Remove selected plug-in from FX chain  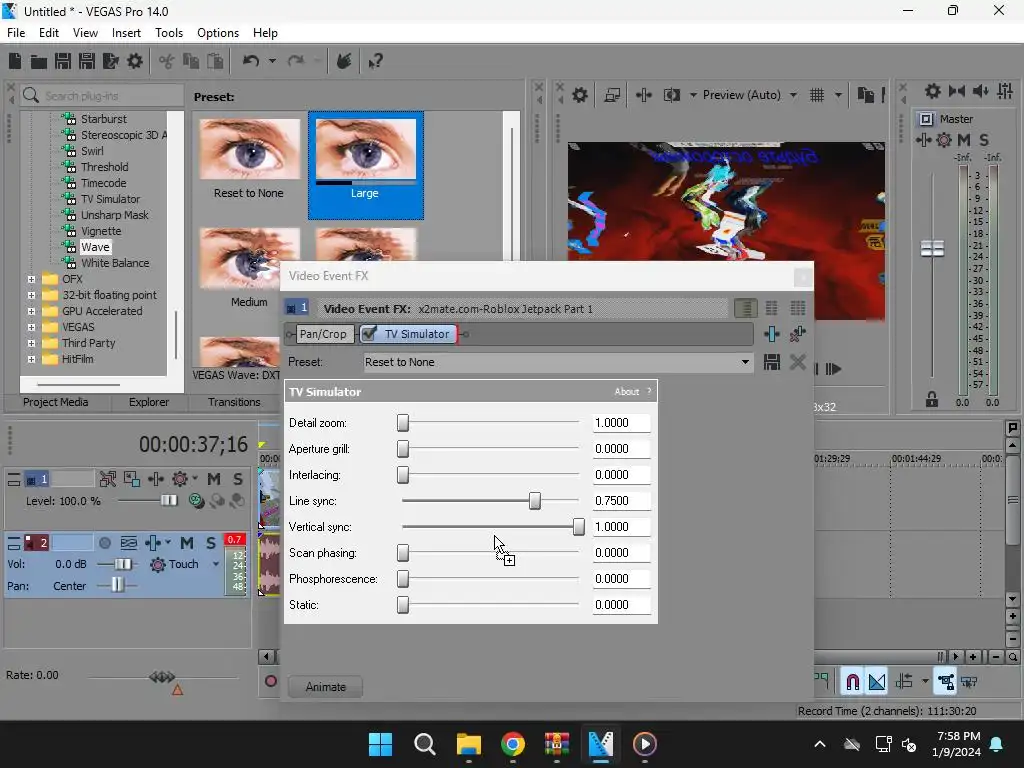[797, 334]
